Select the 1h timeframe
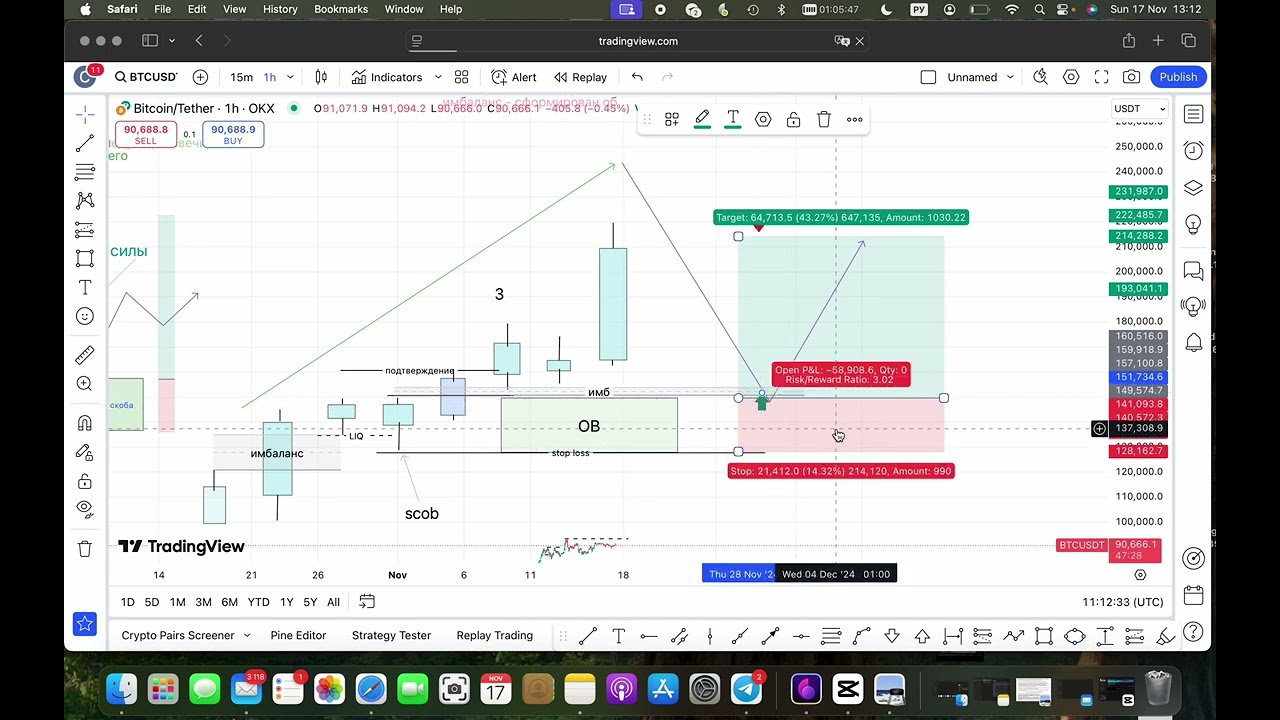 (x=270, y=77)
